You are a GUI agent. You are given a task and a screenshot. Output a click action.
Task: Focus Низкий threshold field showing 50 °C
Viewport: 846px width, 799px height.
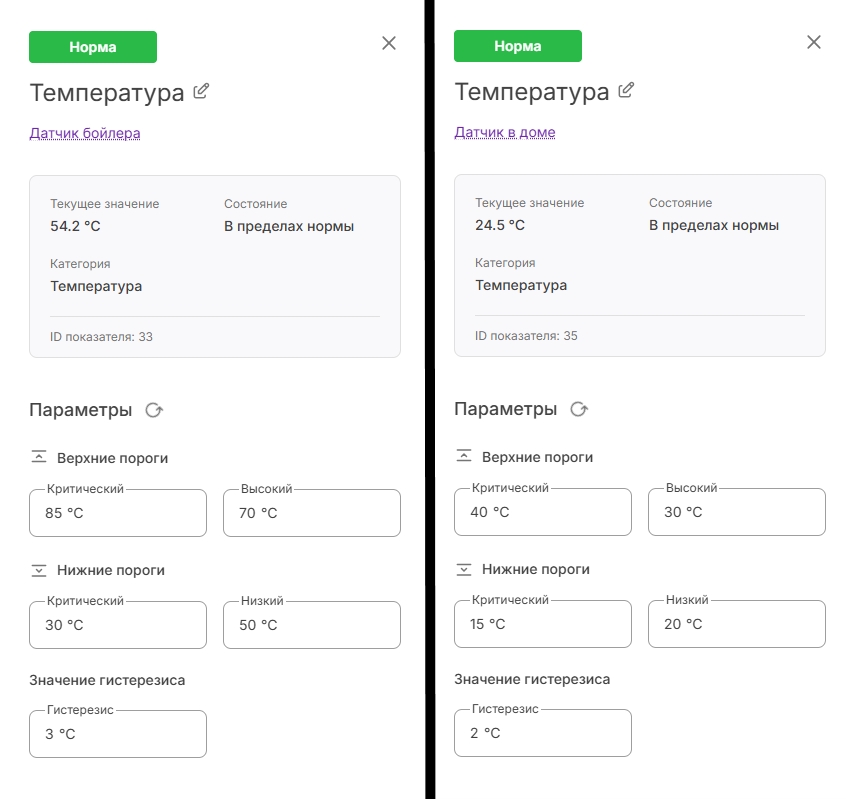click(312, 625)
